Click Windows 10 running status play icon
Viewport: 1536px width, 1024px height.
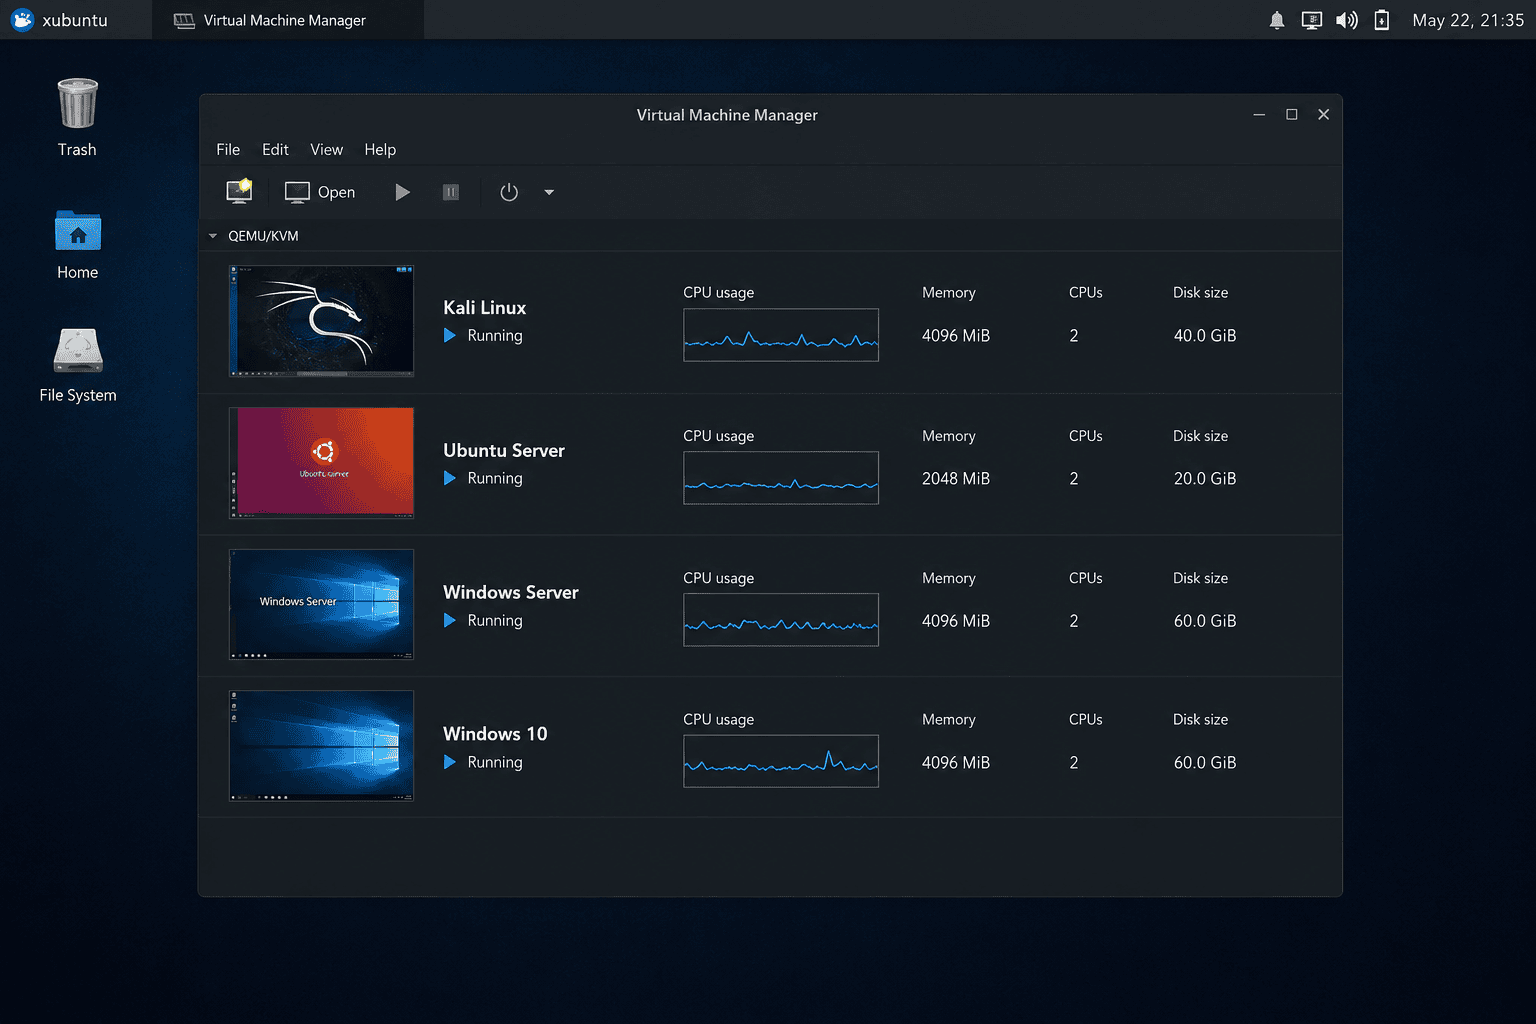click(450, 762)
